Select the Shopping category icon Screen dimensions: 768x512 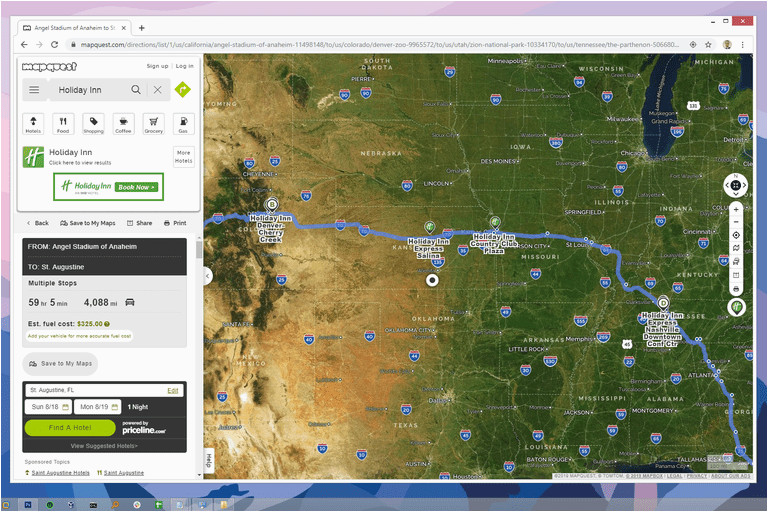(x=93, y=124)
